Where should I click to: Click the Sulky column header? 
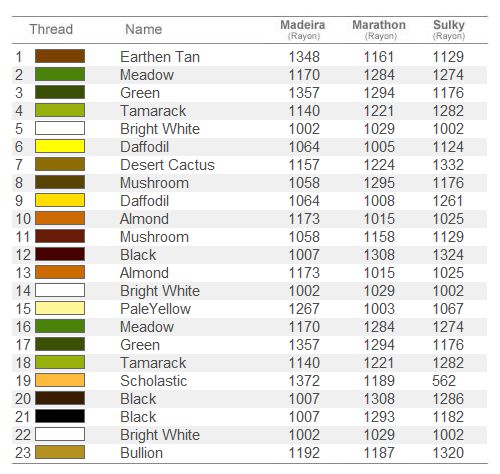pos(449,29)
